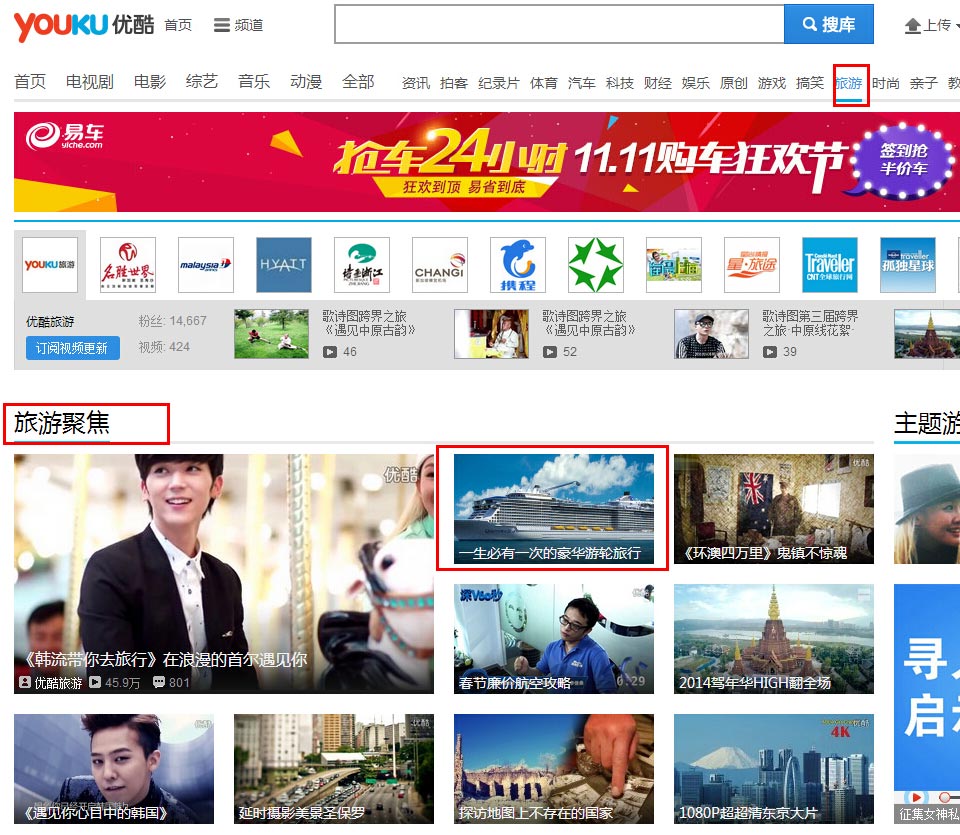Click the 搜库 search button
The width and height of the screenshot is (960, 835).
point(828,25)
